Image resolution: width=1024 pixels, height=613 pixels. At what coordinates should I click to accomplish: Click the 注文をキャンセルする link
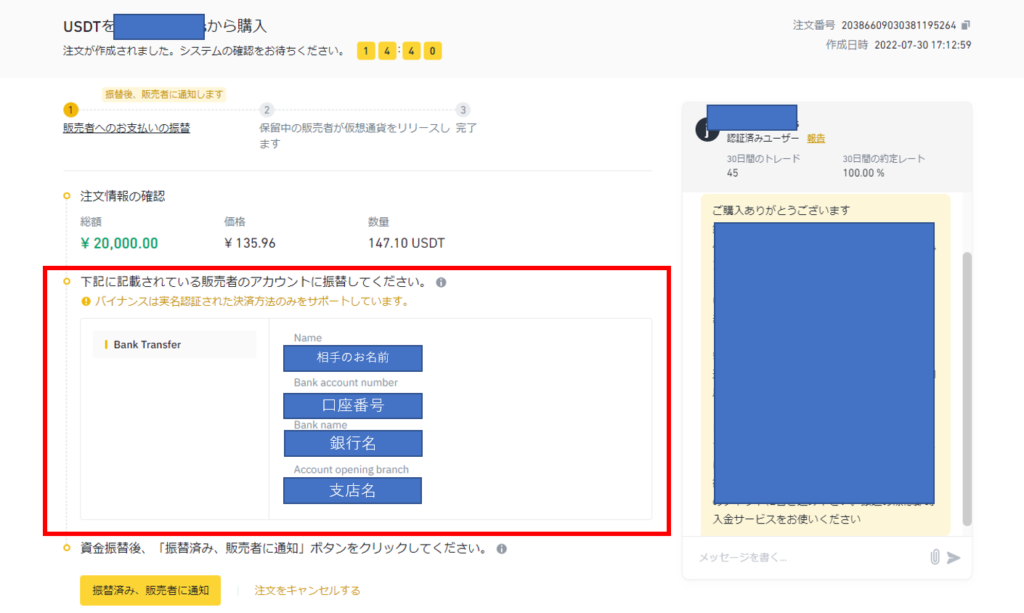click(x=307, y=590)
